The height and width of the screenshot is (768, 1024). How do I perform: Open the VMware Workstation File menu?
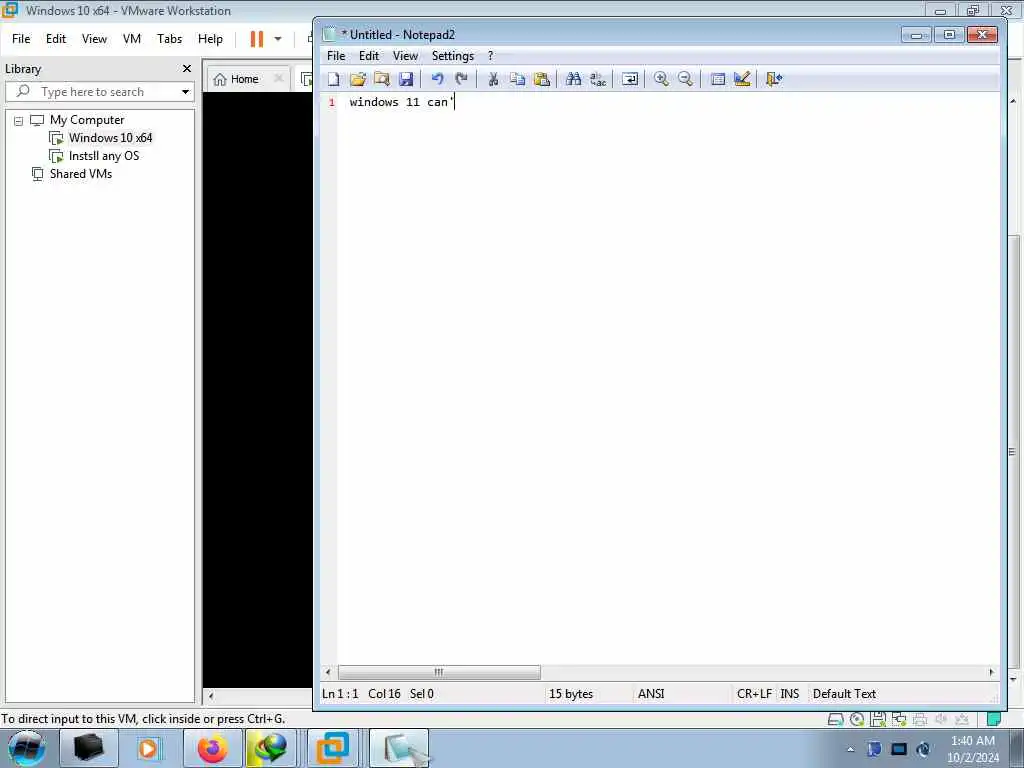[x=21, y=39]
